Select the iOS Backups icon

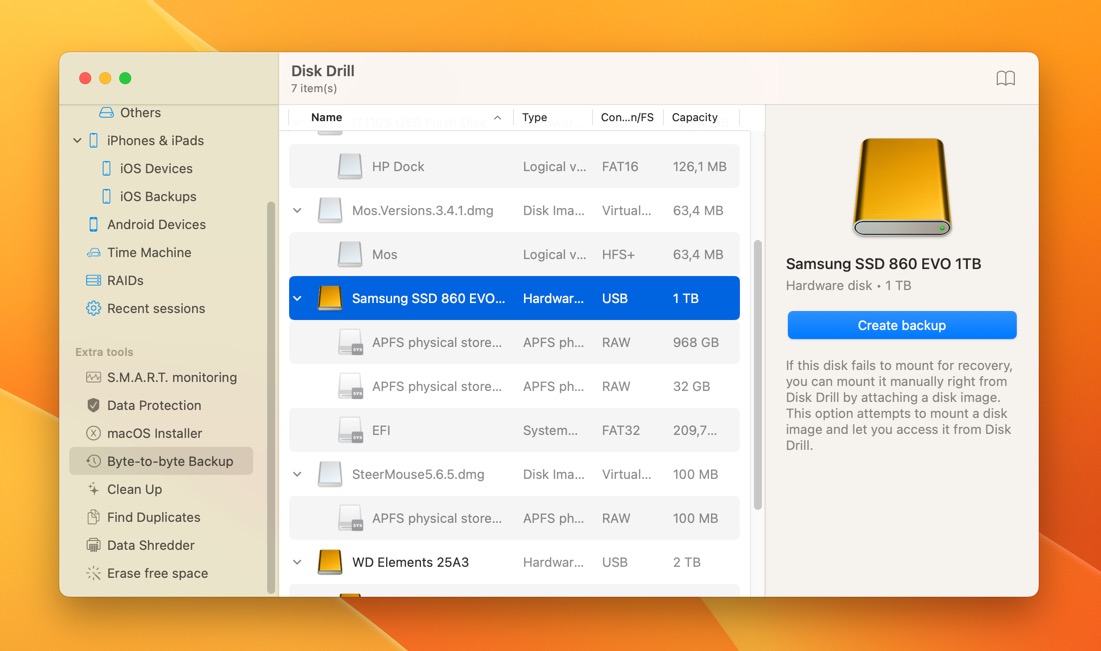point(107,197)
